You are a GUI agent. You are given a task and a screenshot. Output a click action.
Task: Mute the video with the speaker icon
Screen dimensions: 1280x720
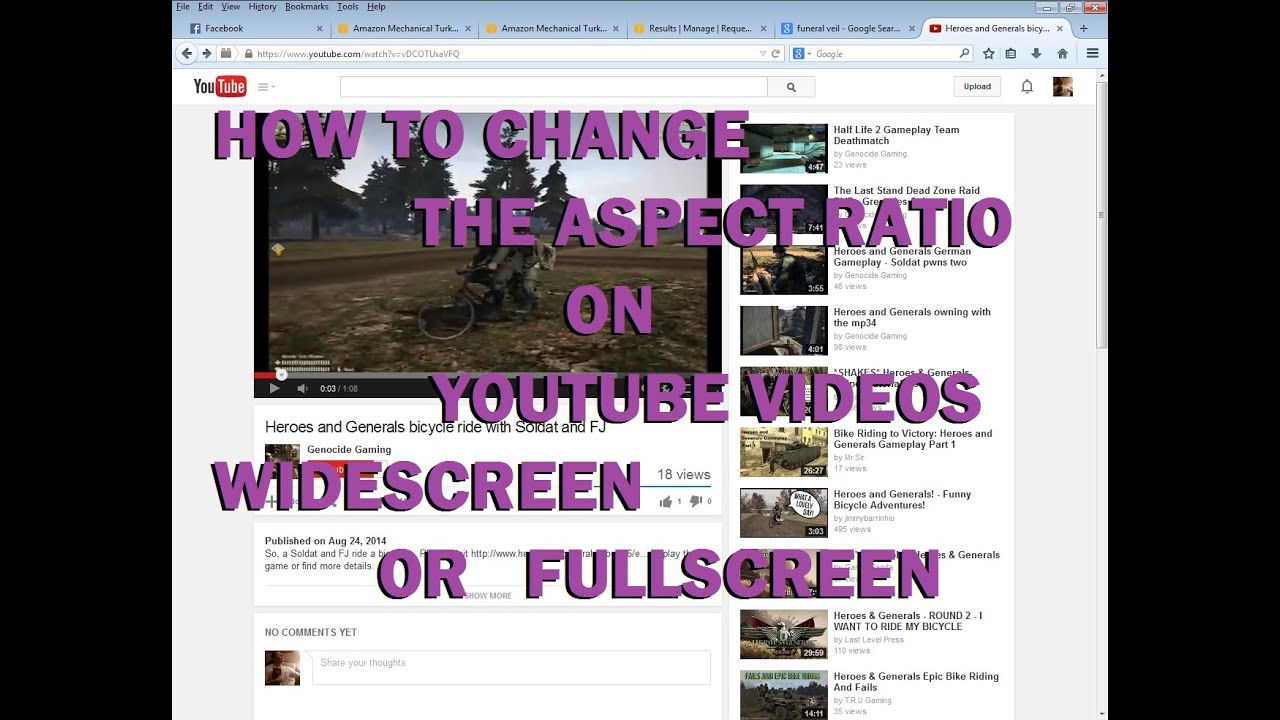[x=302, y=388]
